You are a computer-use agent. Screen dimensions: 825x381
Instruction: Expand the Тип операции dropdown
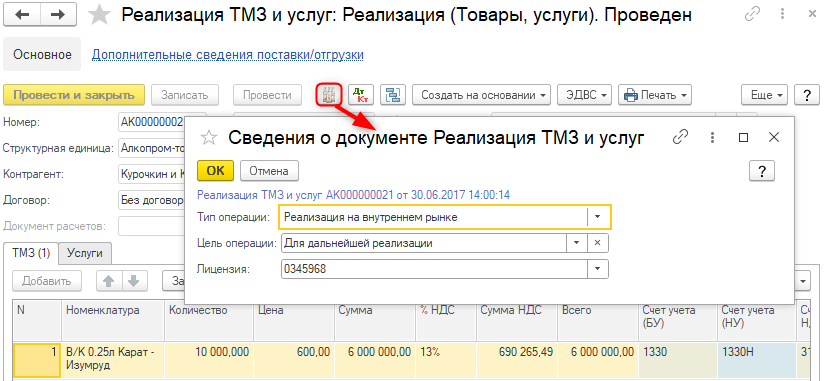[x=598, y=217]
